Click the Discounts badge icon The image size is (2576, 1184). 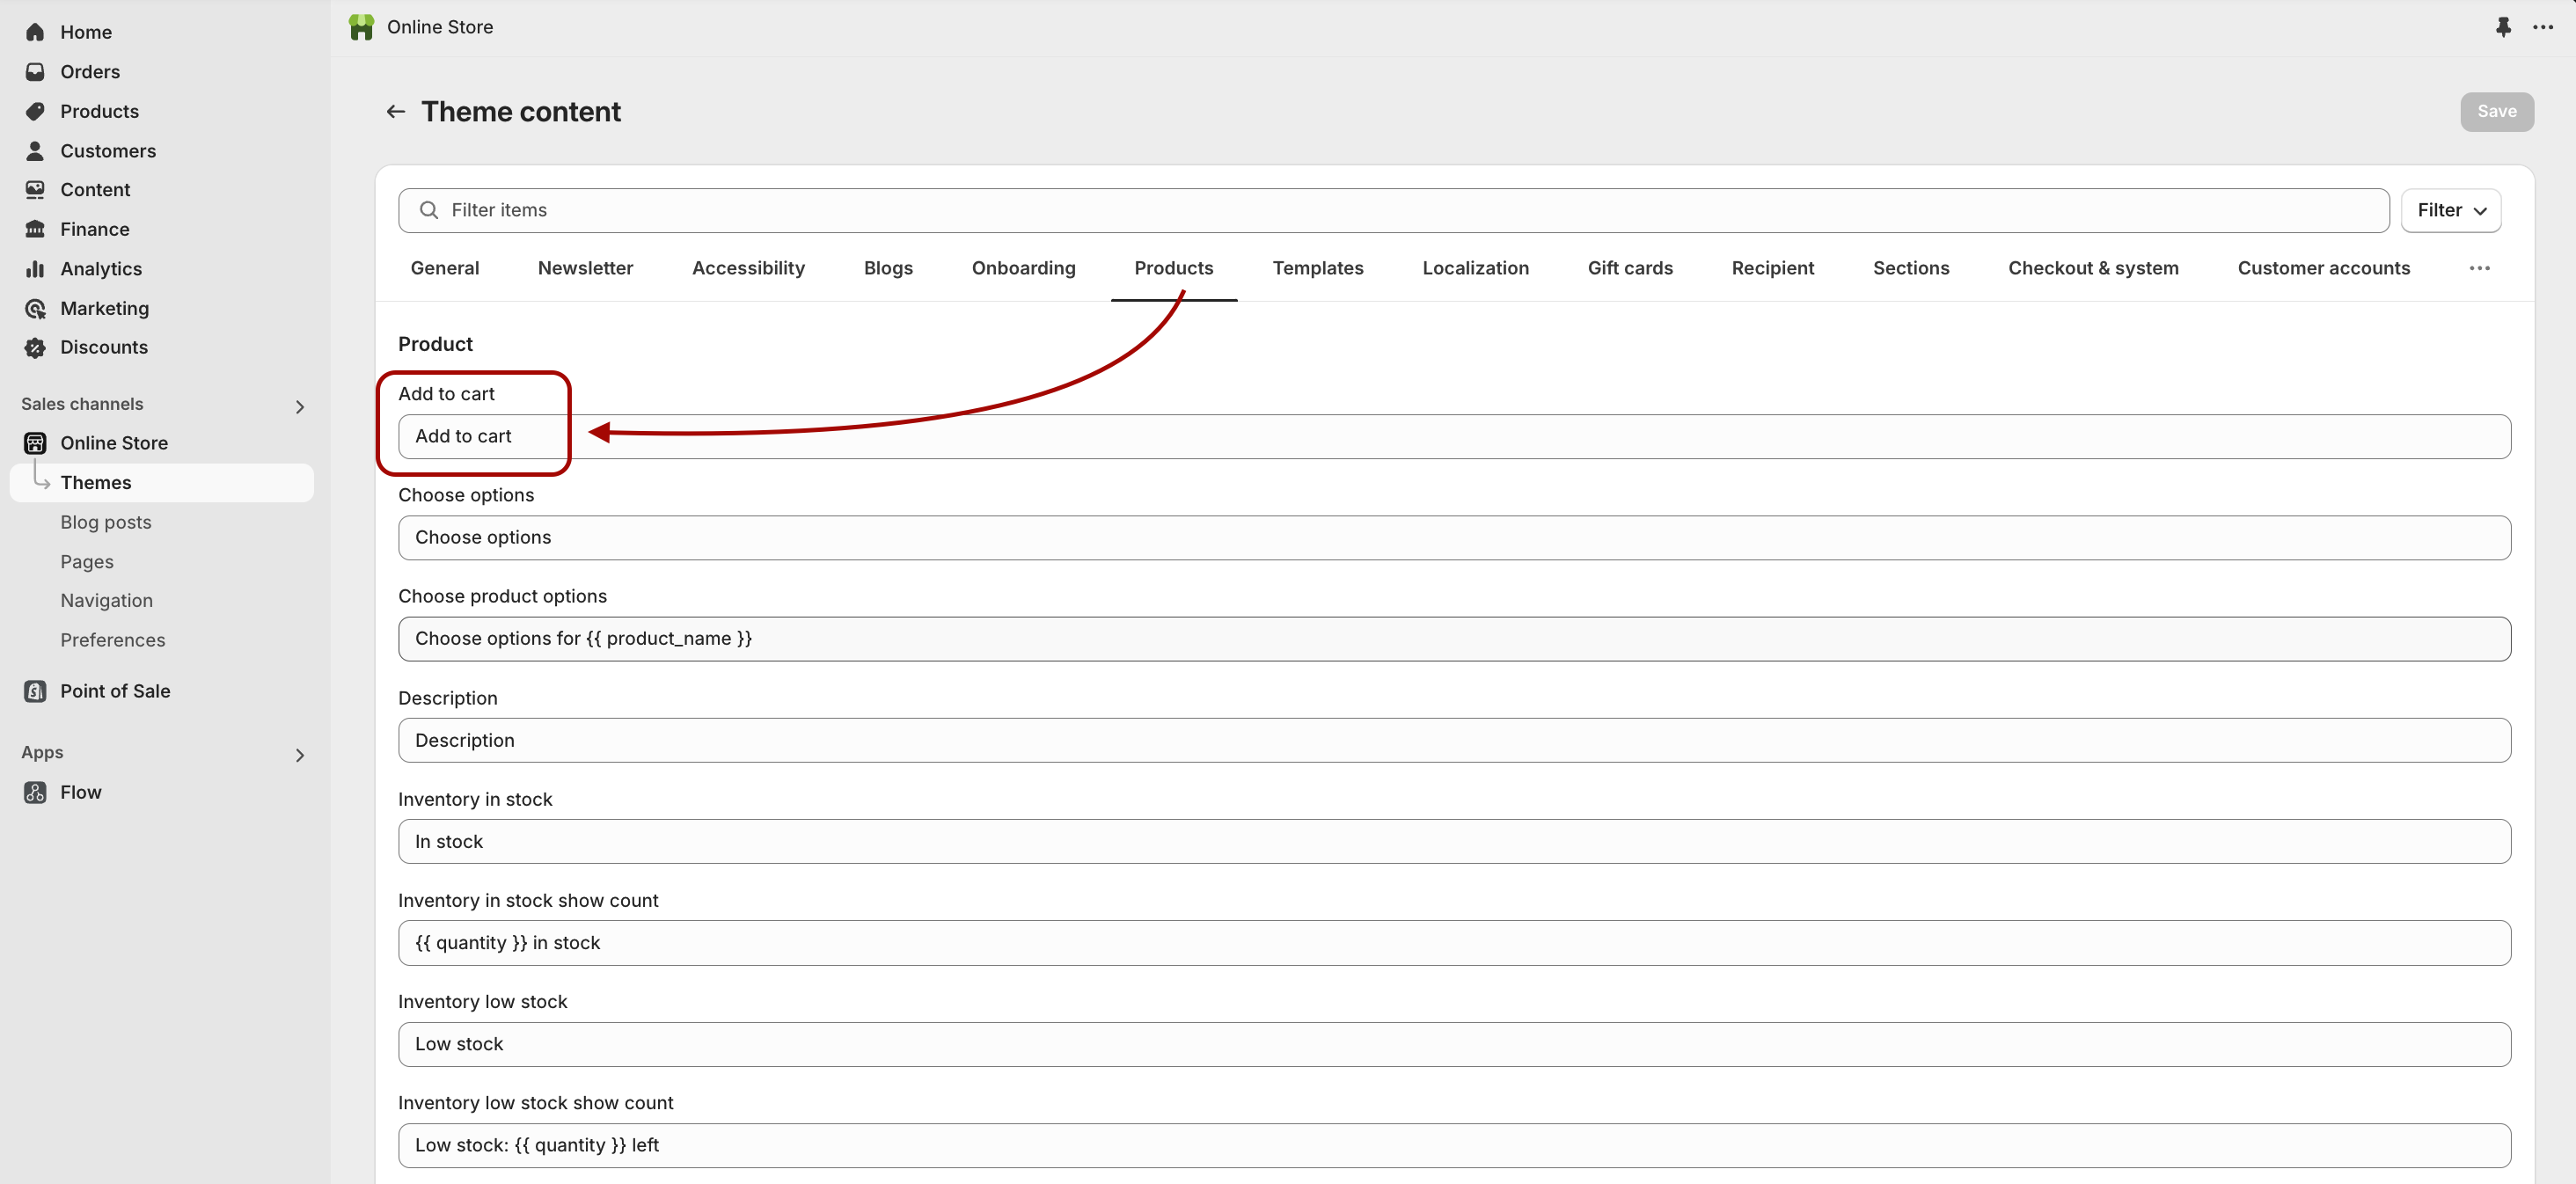coord(35,347)
